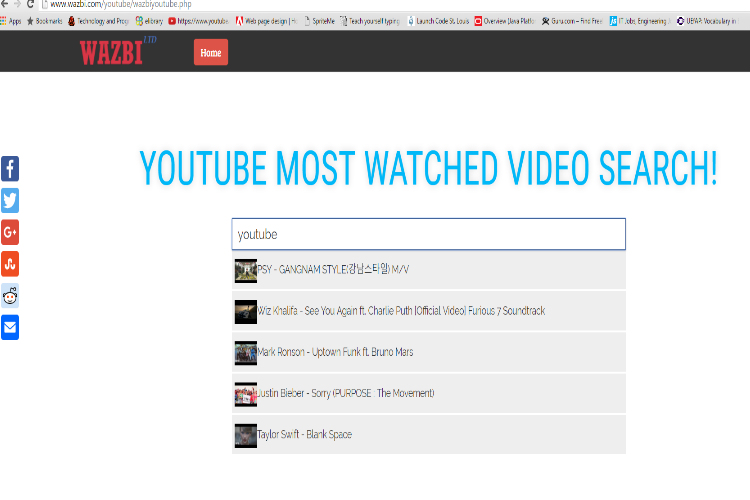Click Taylor Swift Blank Space thumbnail
Viewport: 750px width, 500px height.
point(245,435)
